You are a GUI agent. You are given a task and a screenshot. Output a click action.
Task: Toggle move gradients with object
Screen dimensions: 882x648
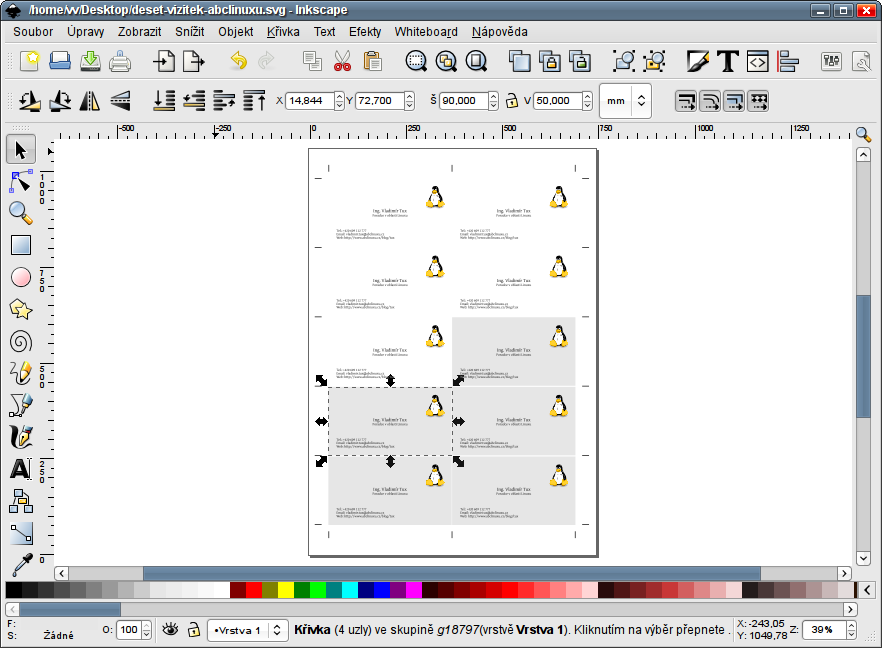(734, 101)
